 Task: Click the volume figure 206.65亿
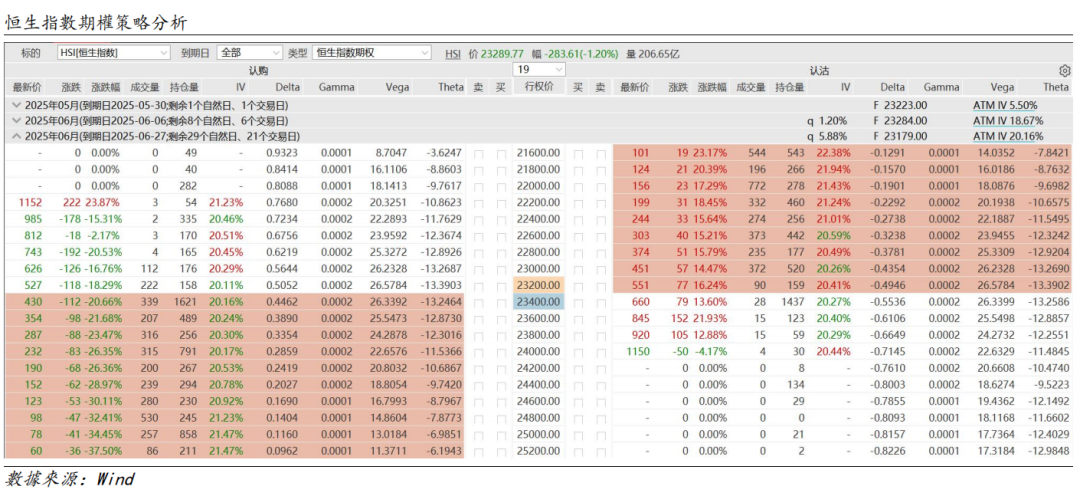point(661,53)
